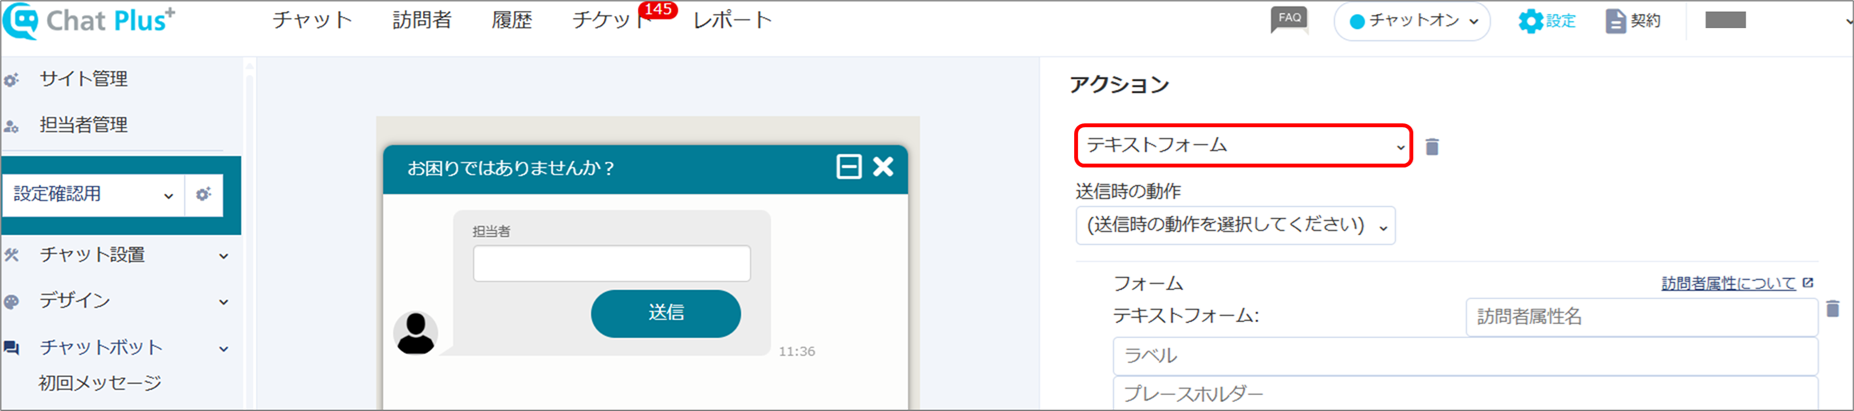Click the 担当者管理 people icon
This screenshot has height=411, width=1854.
click(x=11, y=126)
